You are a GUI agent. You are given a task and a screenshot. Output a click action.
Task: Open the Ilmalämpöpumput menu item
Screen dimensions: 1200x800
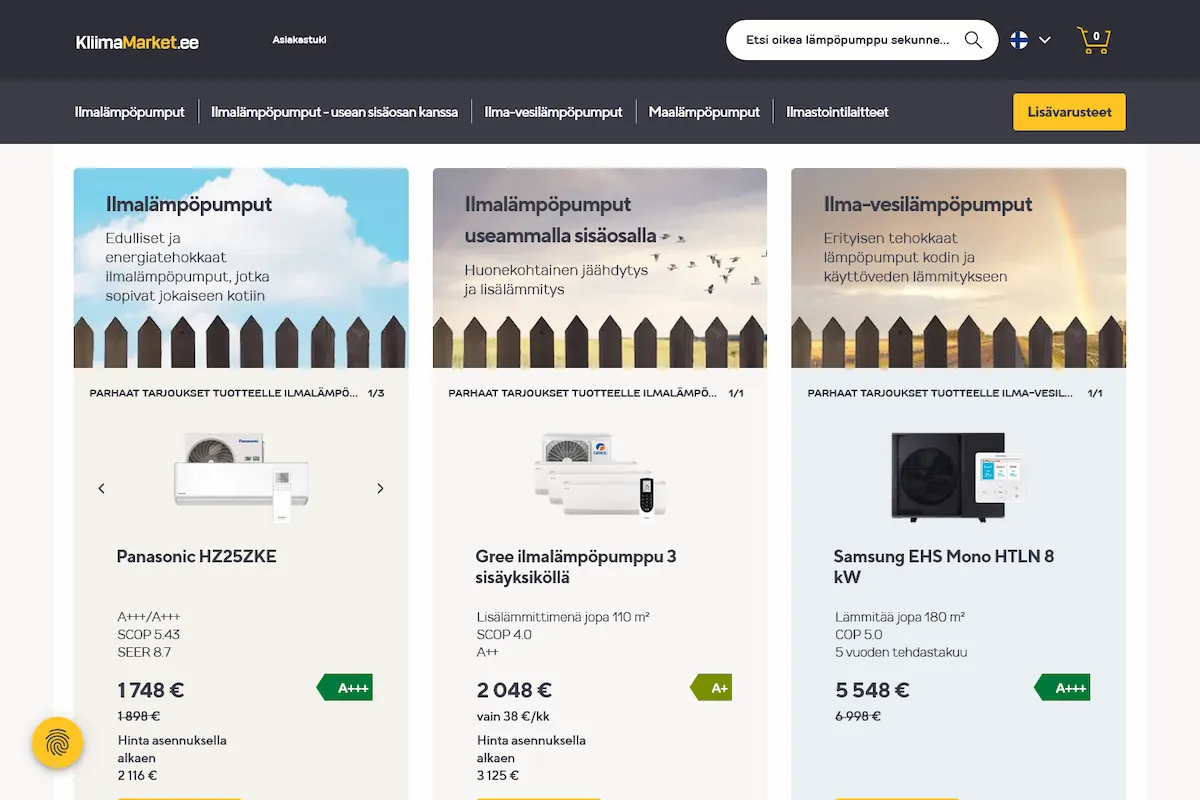pos(129,112)
